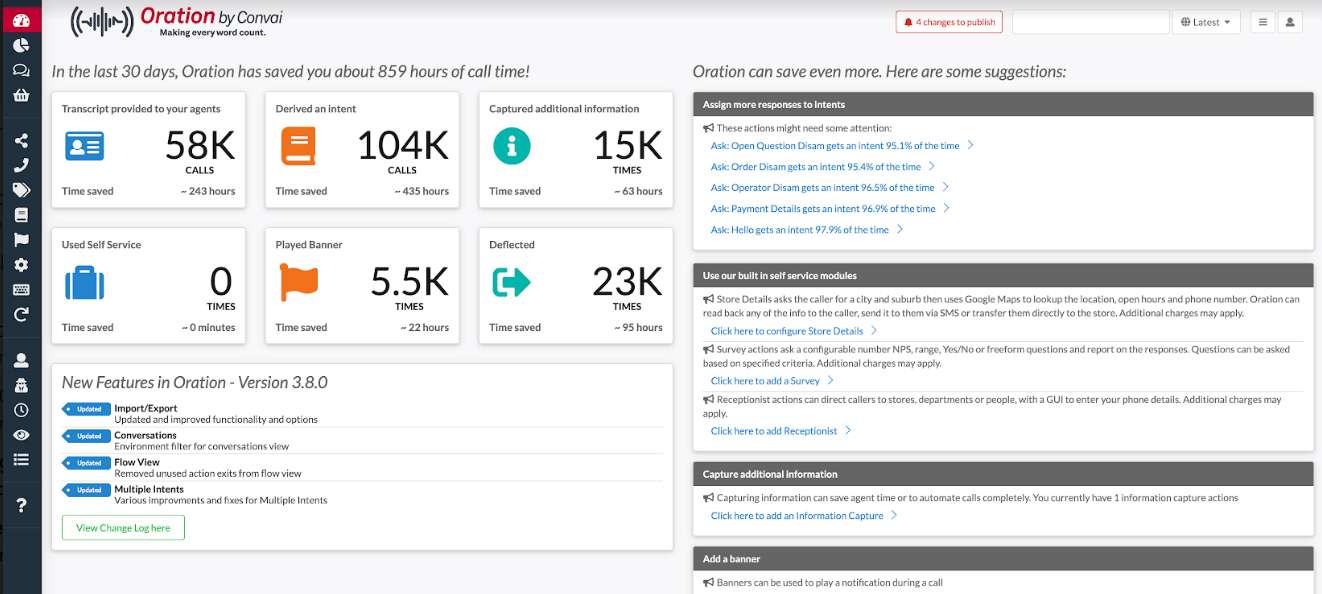Open the Latest version dropdown
Screen dimensions: 1322x594
click(x=1206, y=22)
